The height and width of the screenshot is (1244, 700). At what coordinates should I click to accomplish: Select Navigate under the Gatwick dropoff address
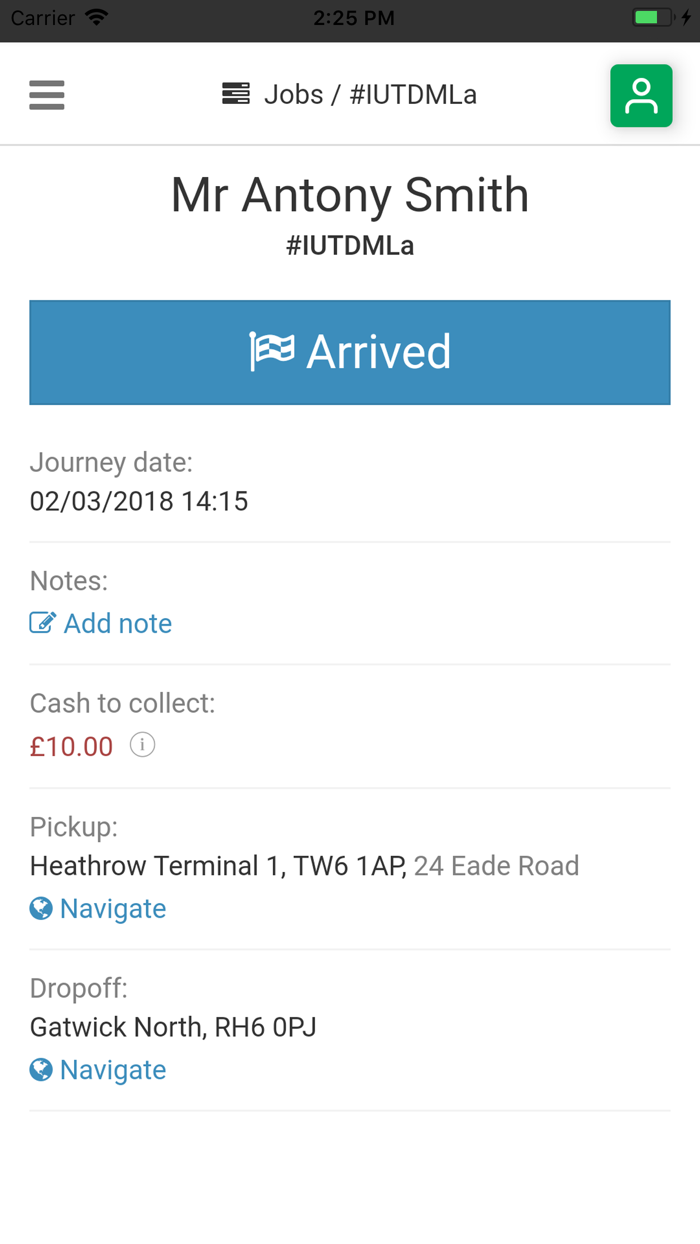[112, 1069]
